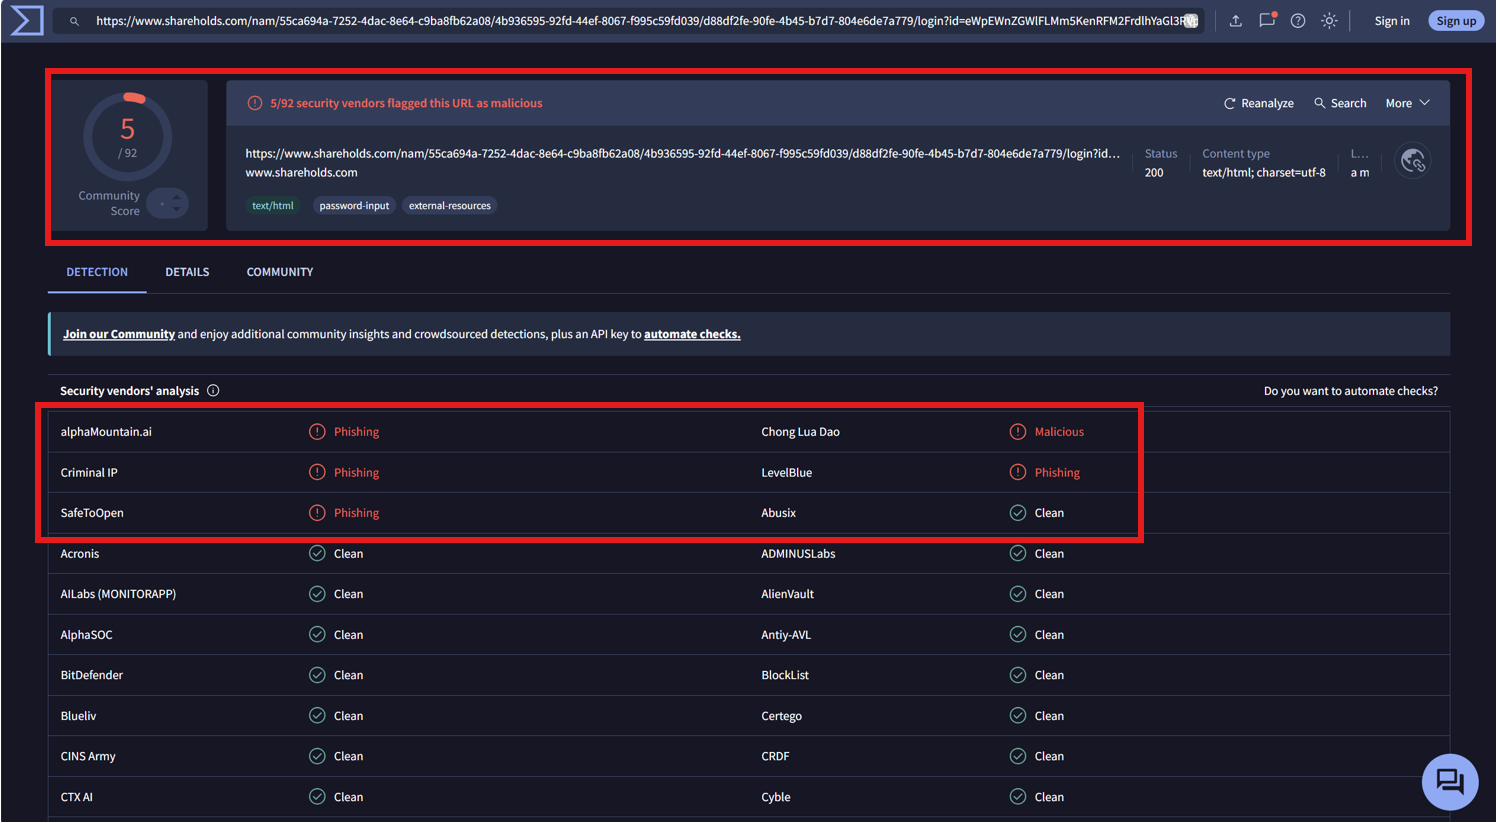The width and height of the screenshot is (1500, 823).
Task: Click the clean checkmark icon for CRDF
Action: 1018,756
